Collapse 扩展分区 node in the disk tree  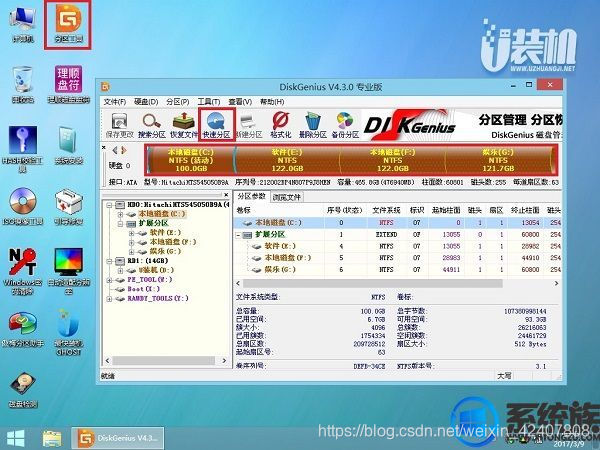coord(120,223)
